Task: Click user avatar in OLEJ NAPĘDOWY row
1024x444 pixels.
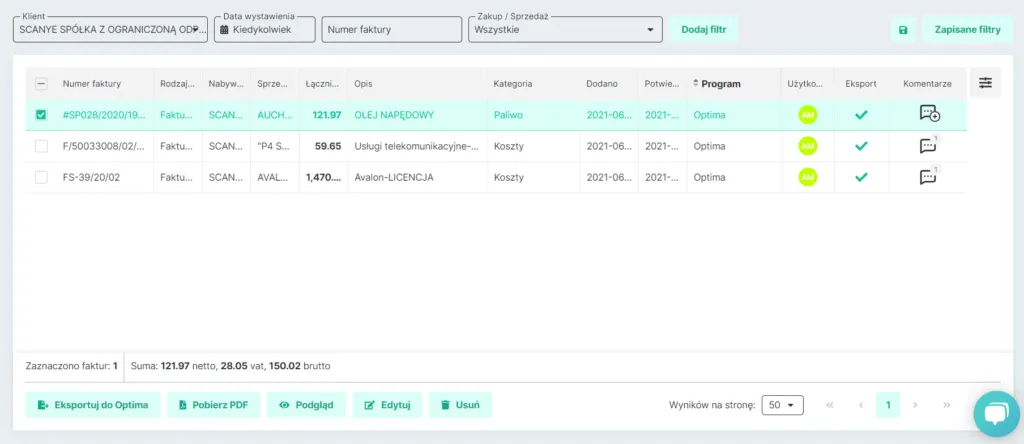Action: tap(808, 114)
